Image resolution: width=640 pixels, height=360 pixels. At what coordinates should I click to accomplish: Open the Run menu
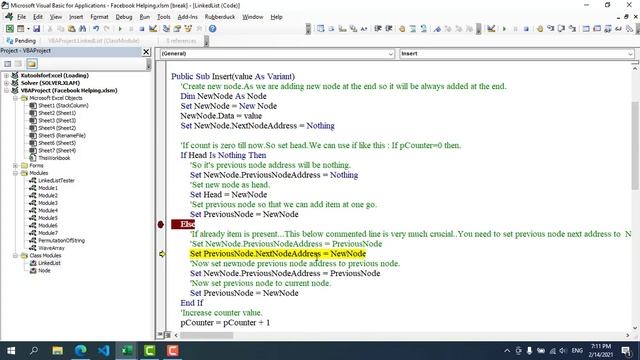[144, 17]
